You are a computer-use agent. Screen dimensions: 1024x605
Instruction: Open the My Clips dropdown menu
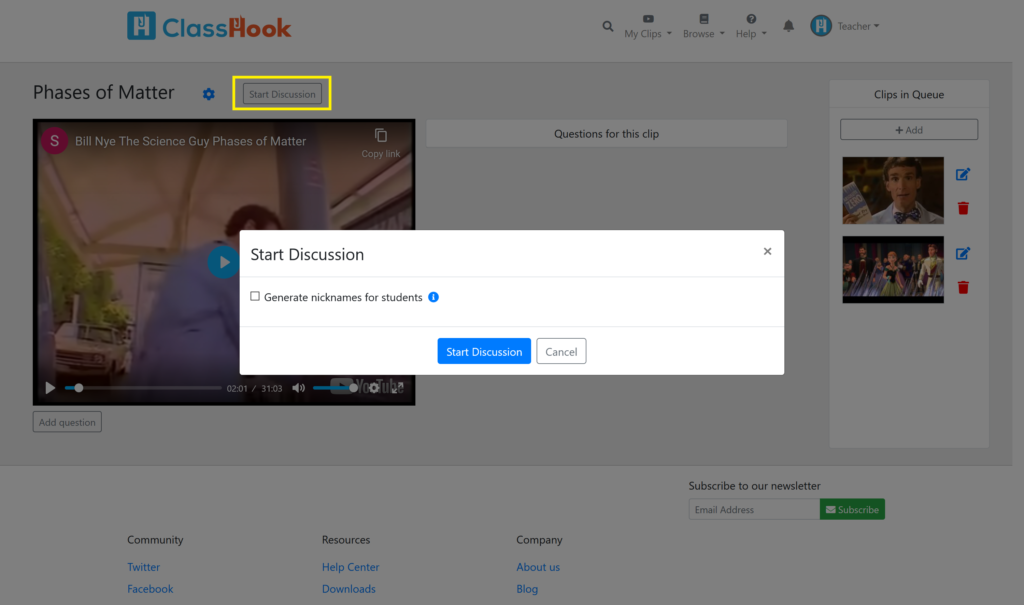click(647, 27)
